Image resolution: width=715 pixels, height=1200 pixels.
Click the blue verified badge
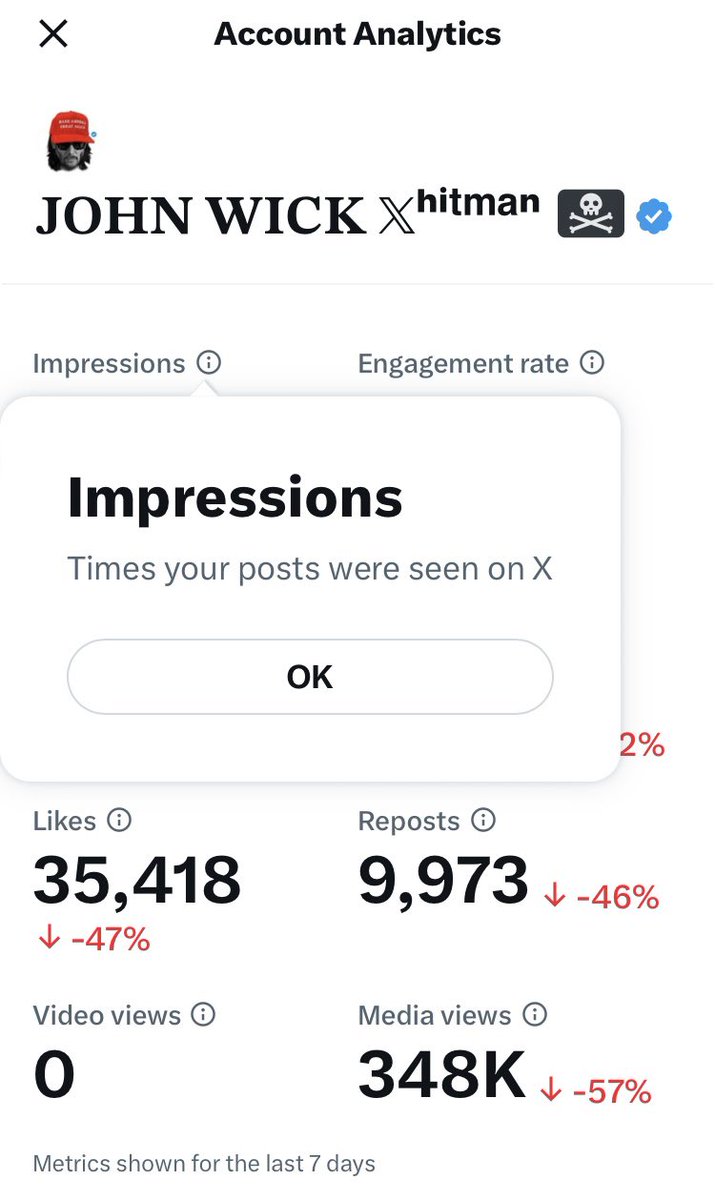click(x=654, y=214)
